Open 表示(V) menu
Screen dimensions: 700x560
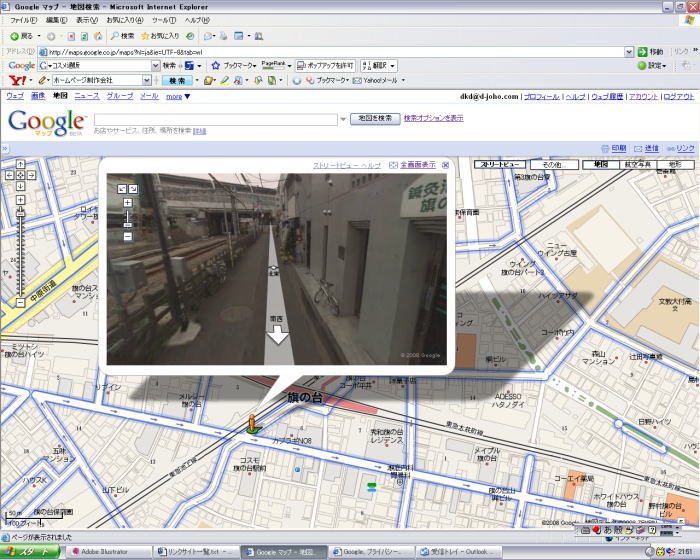[x=87, y=20]
